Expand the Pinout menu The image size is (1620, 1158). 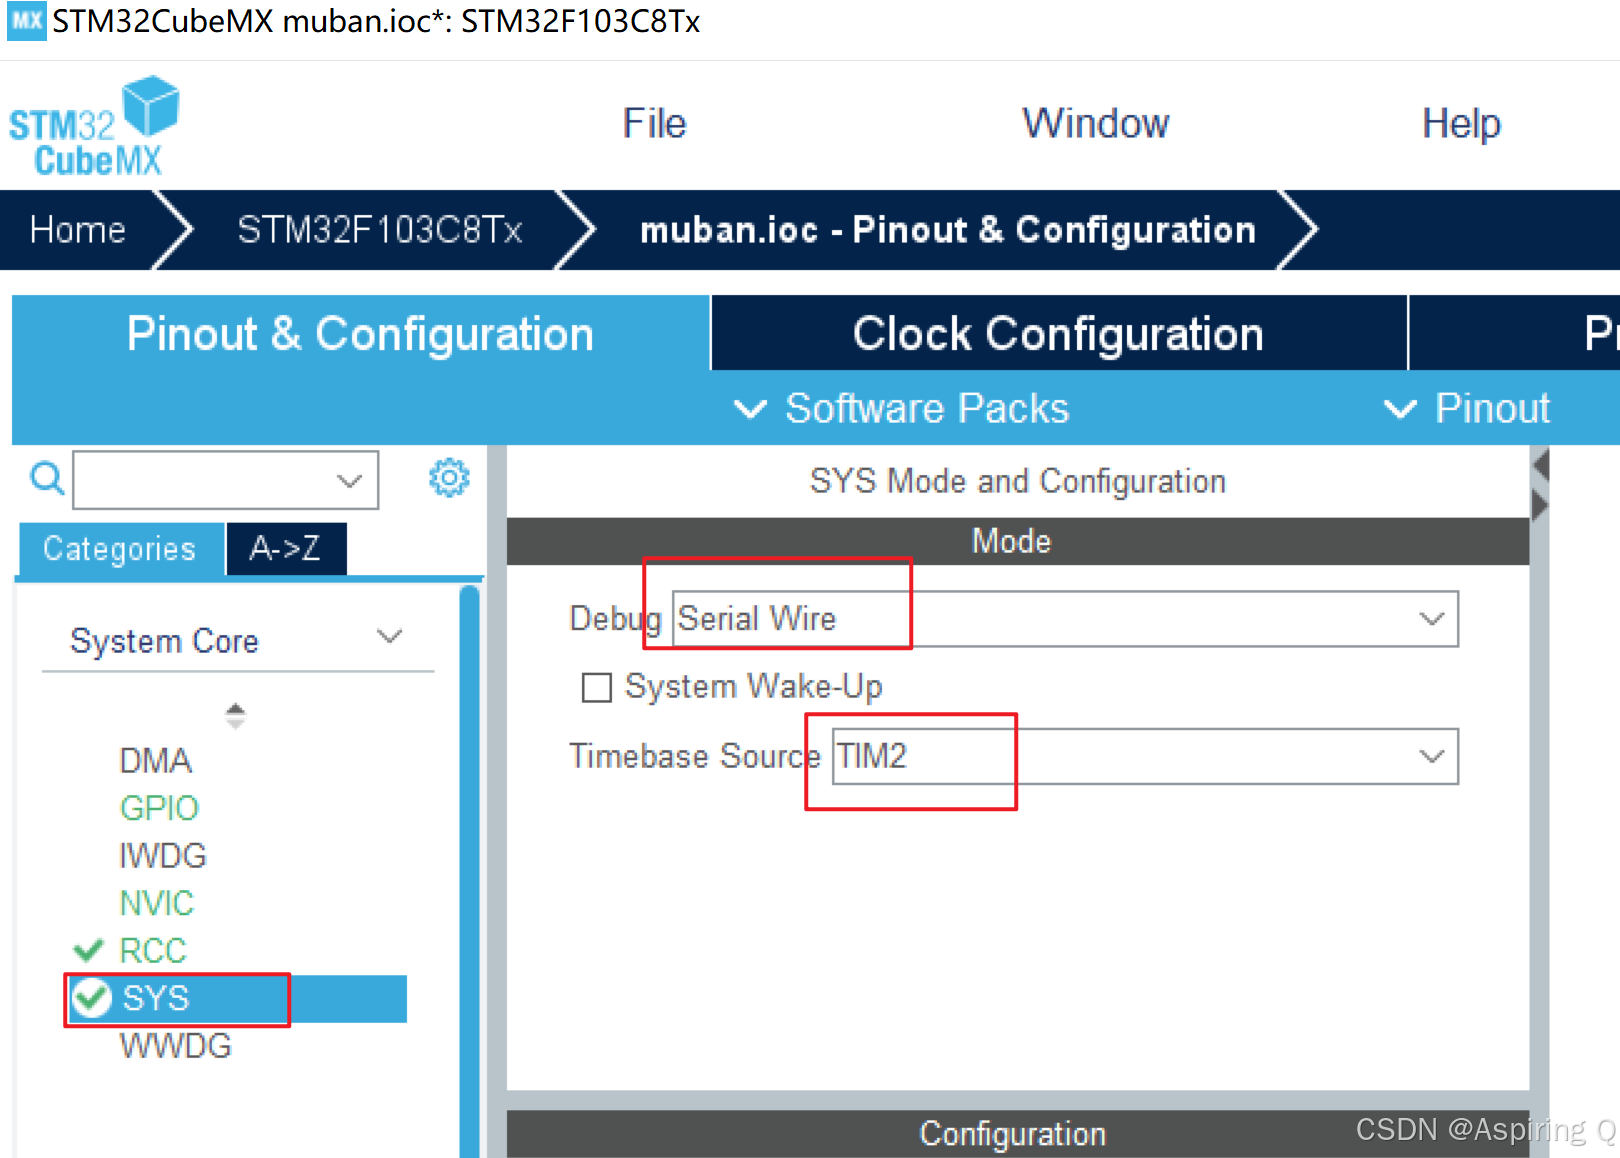tap(1466, 408)
